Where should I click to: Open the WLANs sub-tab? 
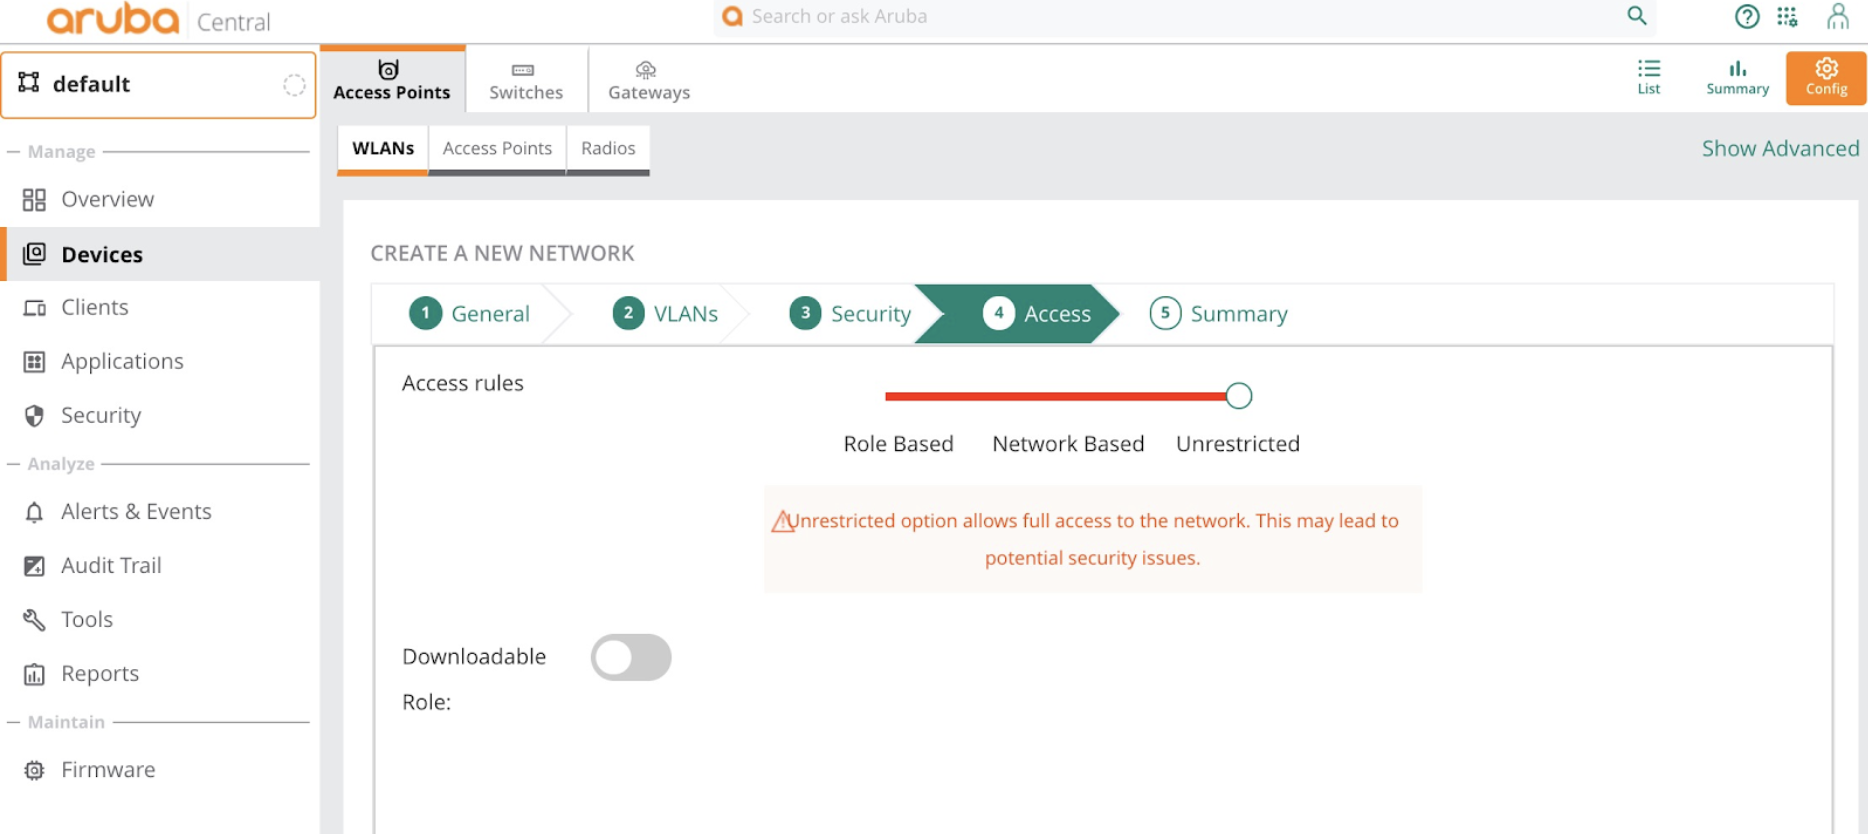[383, 149]
